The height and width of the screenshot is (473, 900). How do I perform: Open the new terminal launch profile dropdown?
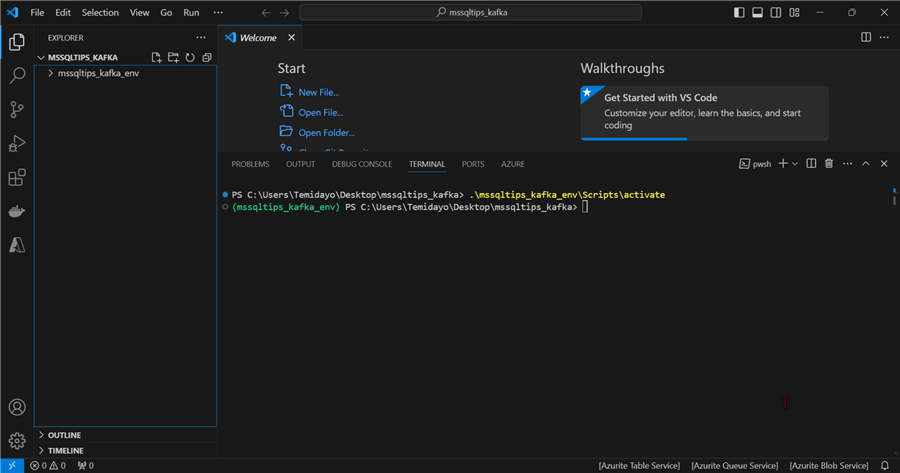(795, 164)
